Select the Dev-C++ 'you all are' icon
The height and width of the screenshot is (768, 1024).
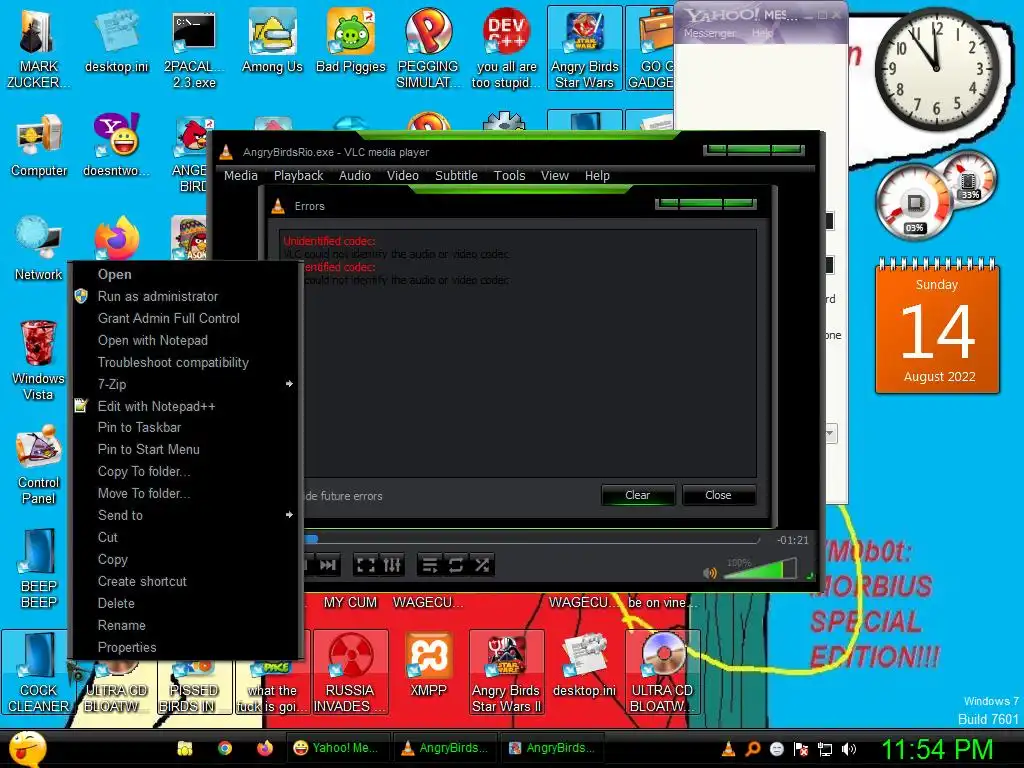pos(506,48)
